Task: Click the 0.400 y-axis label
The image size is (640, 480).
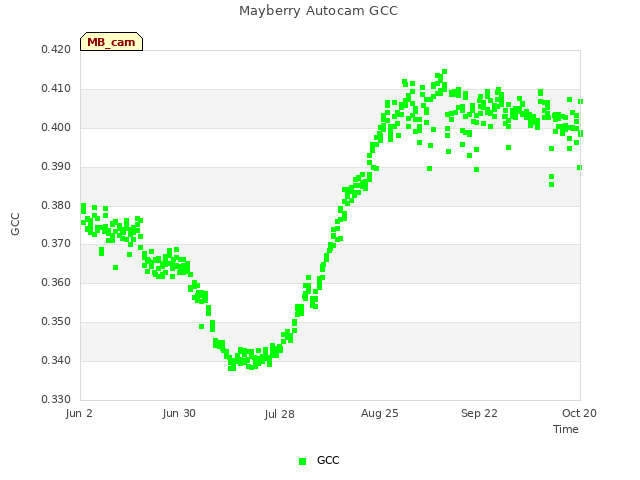Action: (56, 127)
